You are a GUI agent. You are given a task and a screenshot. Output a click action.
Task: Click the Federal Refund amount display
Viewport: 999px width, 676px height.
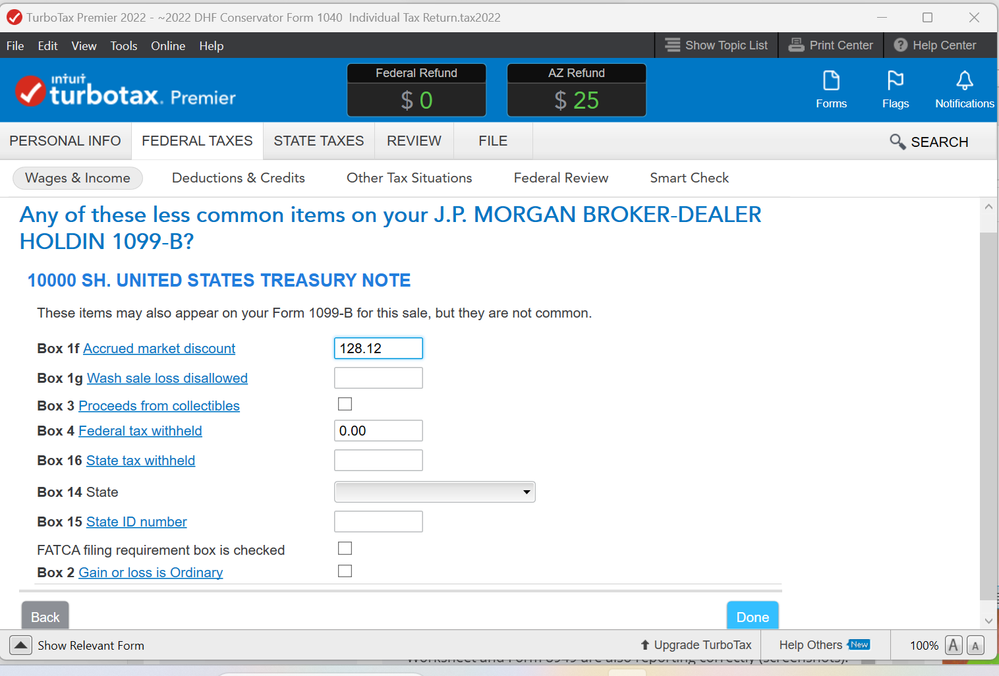417,100
